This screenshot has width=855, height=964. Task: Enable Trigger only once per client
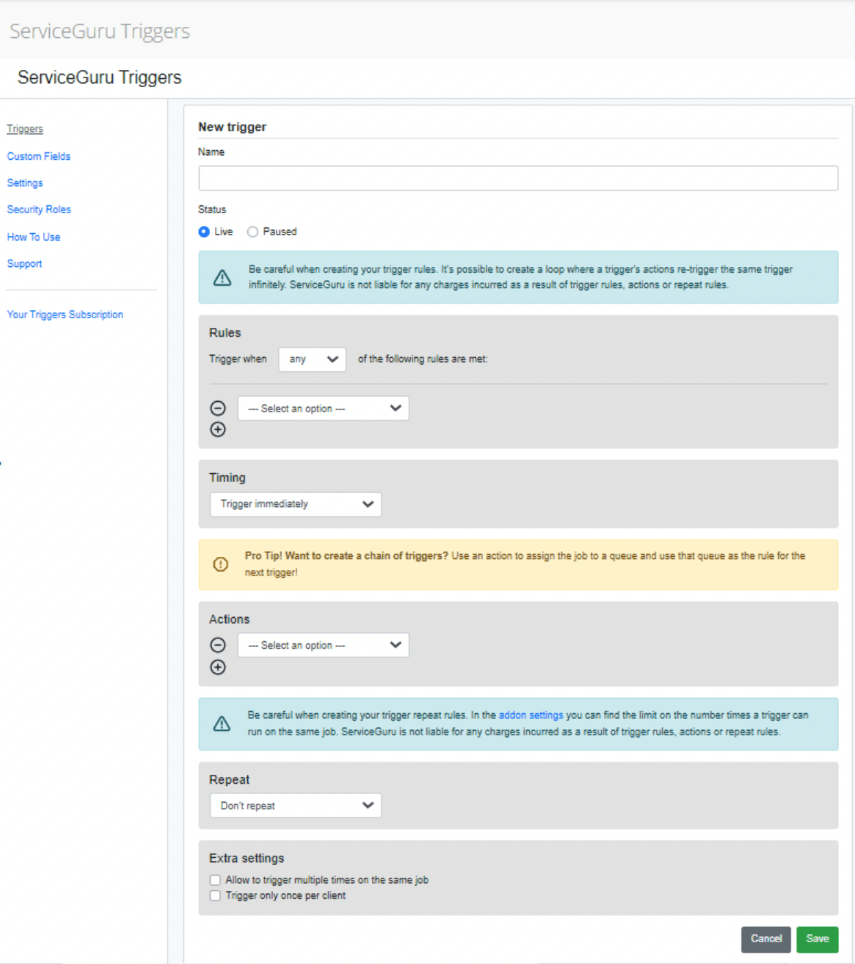(x=215, y=896)
